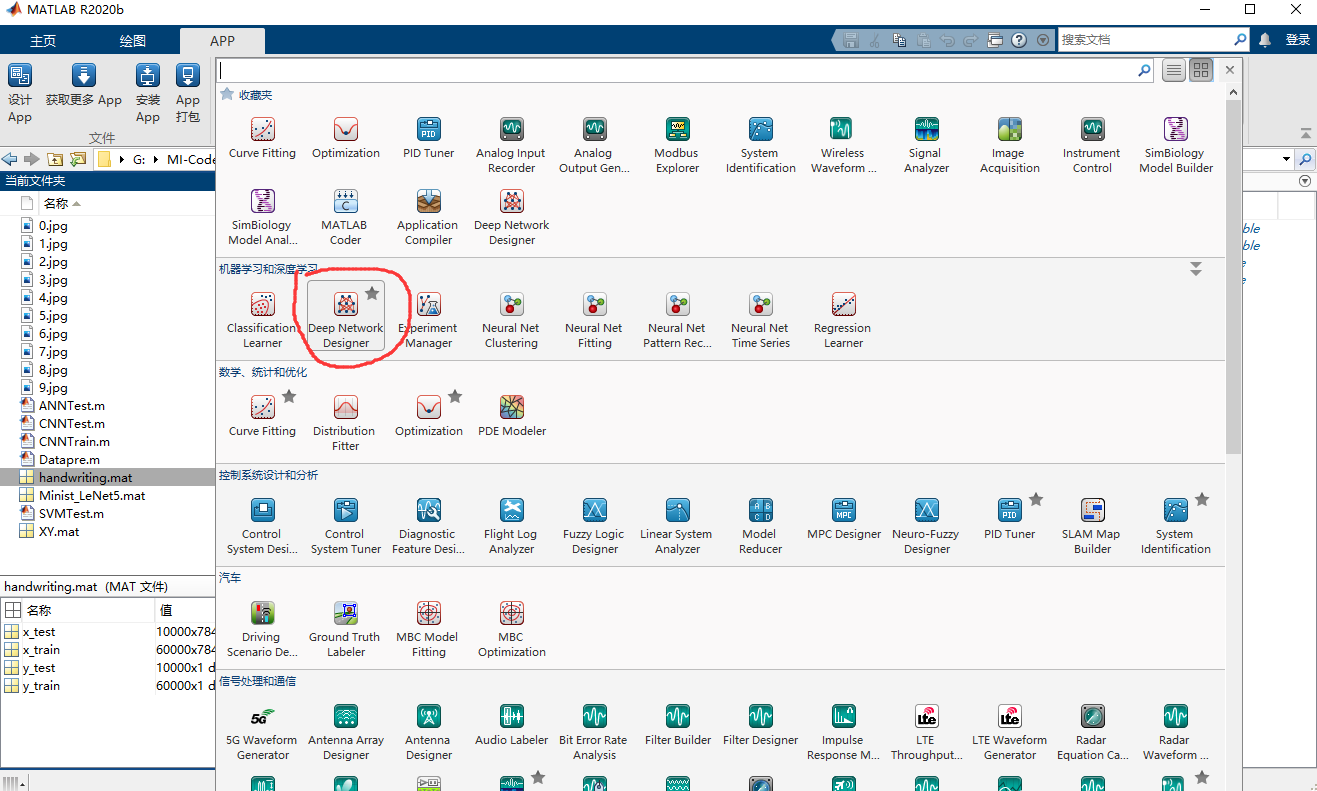
Task: Launch MATLAB Coder app
Action: pos(345,217)
